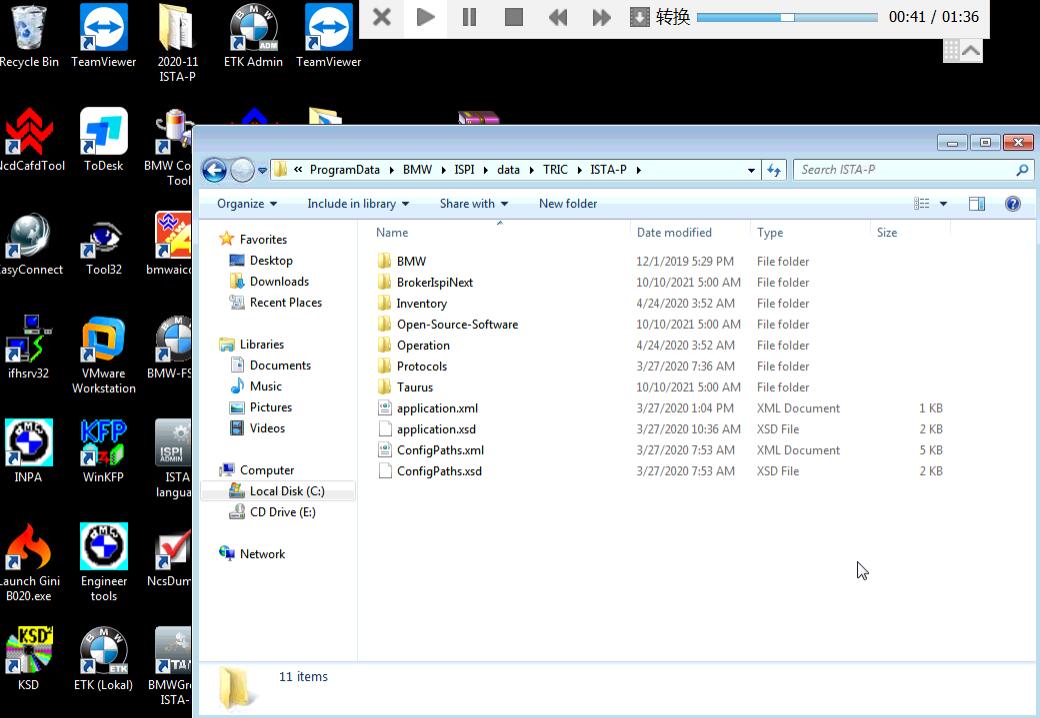
Task: Toggle the preview pane icon
Action: tap(977, 204)
